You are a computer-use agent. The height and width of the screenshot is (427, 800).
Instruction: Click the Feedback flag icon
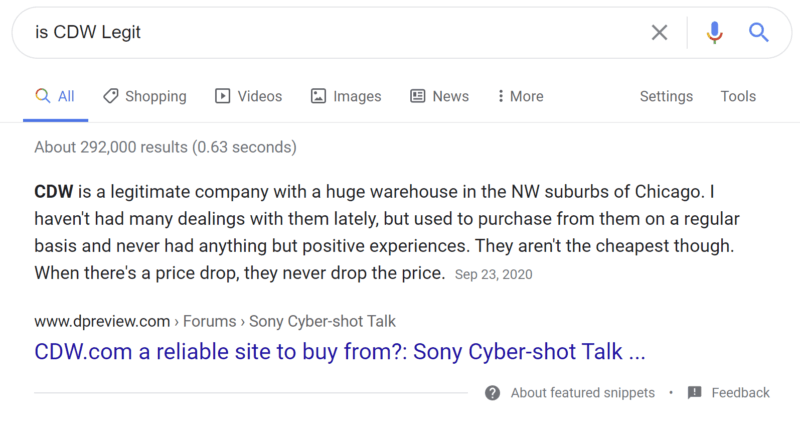click(695, 393)
